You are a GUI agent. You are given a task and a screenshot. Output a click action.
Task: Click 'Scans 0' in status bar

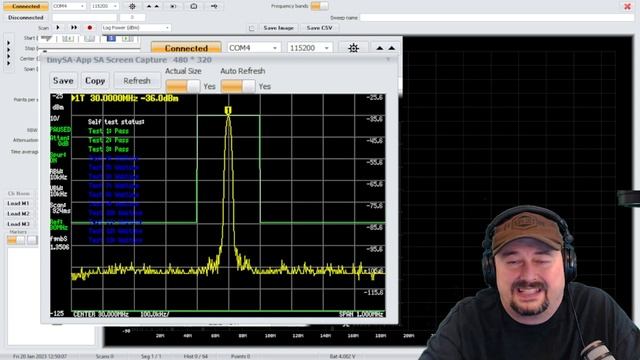[x=104, y=356]
